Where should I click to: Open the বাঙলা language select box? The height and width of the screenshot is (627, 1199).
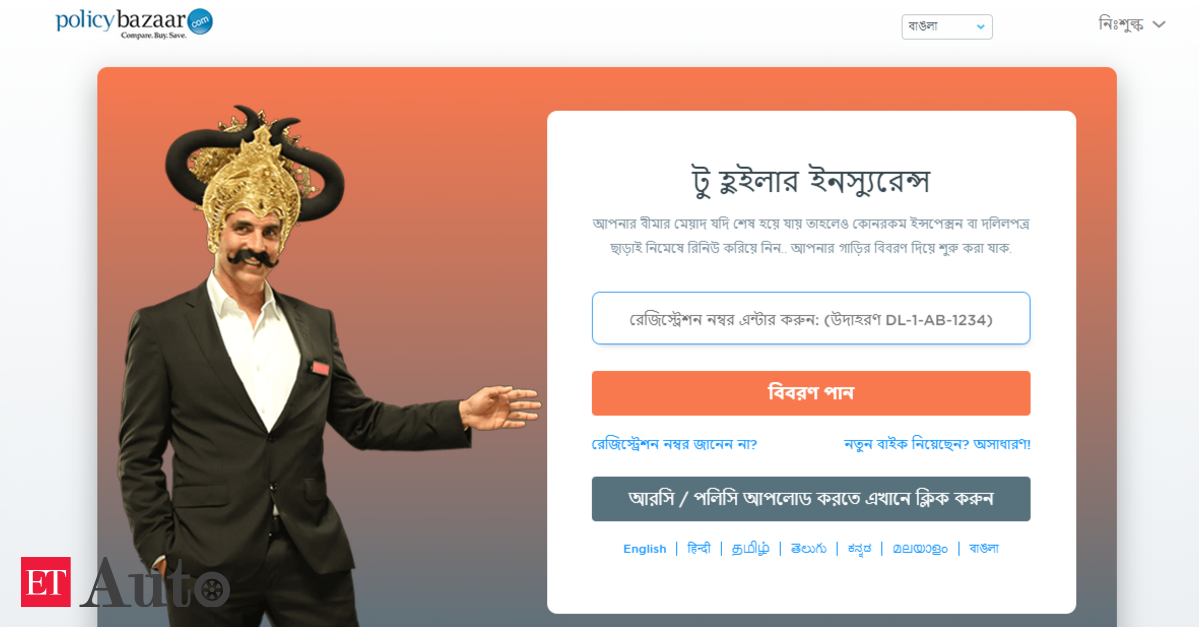click(947, 27)
